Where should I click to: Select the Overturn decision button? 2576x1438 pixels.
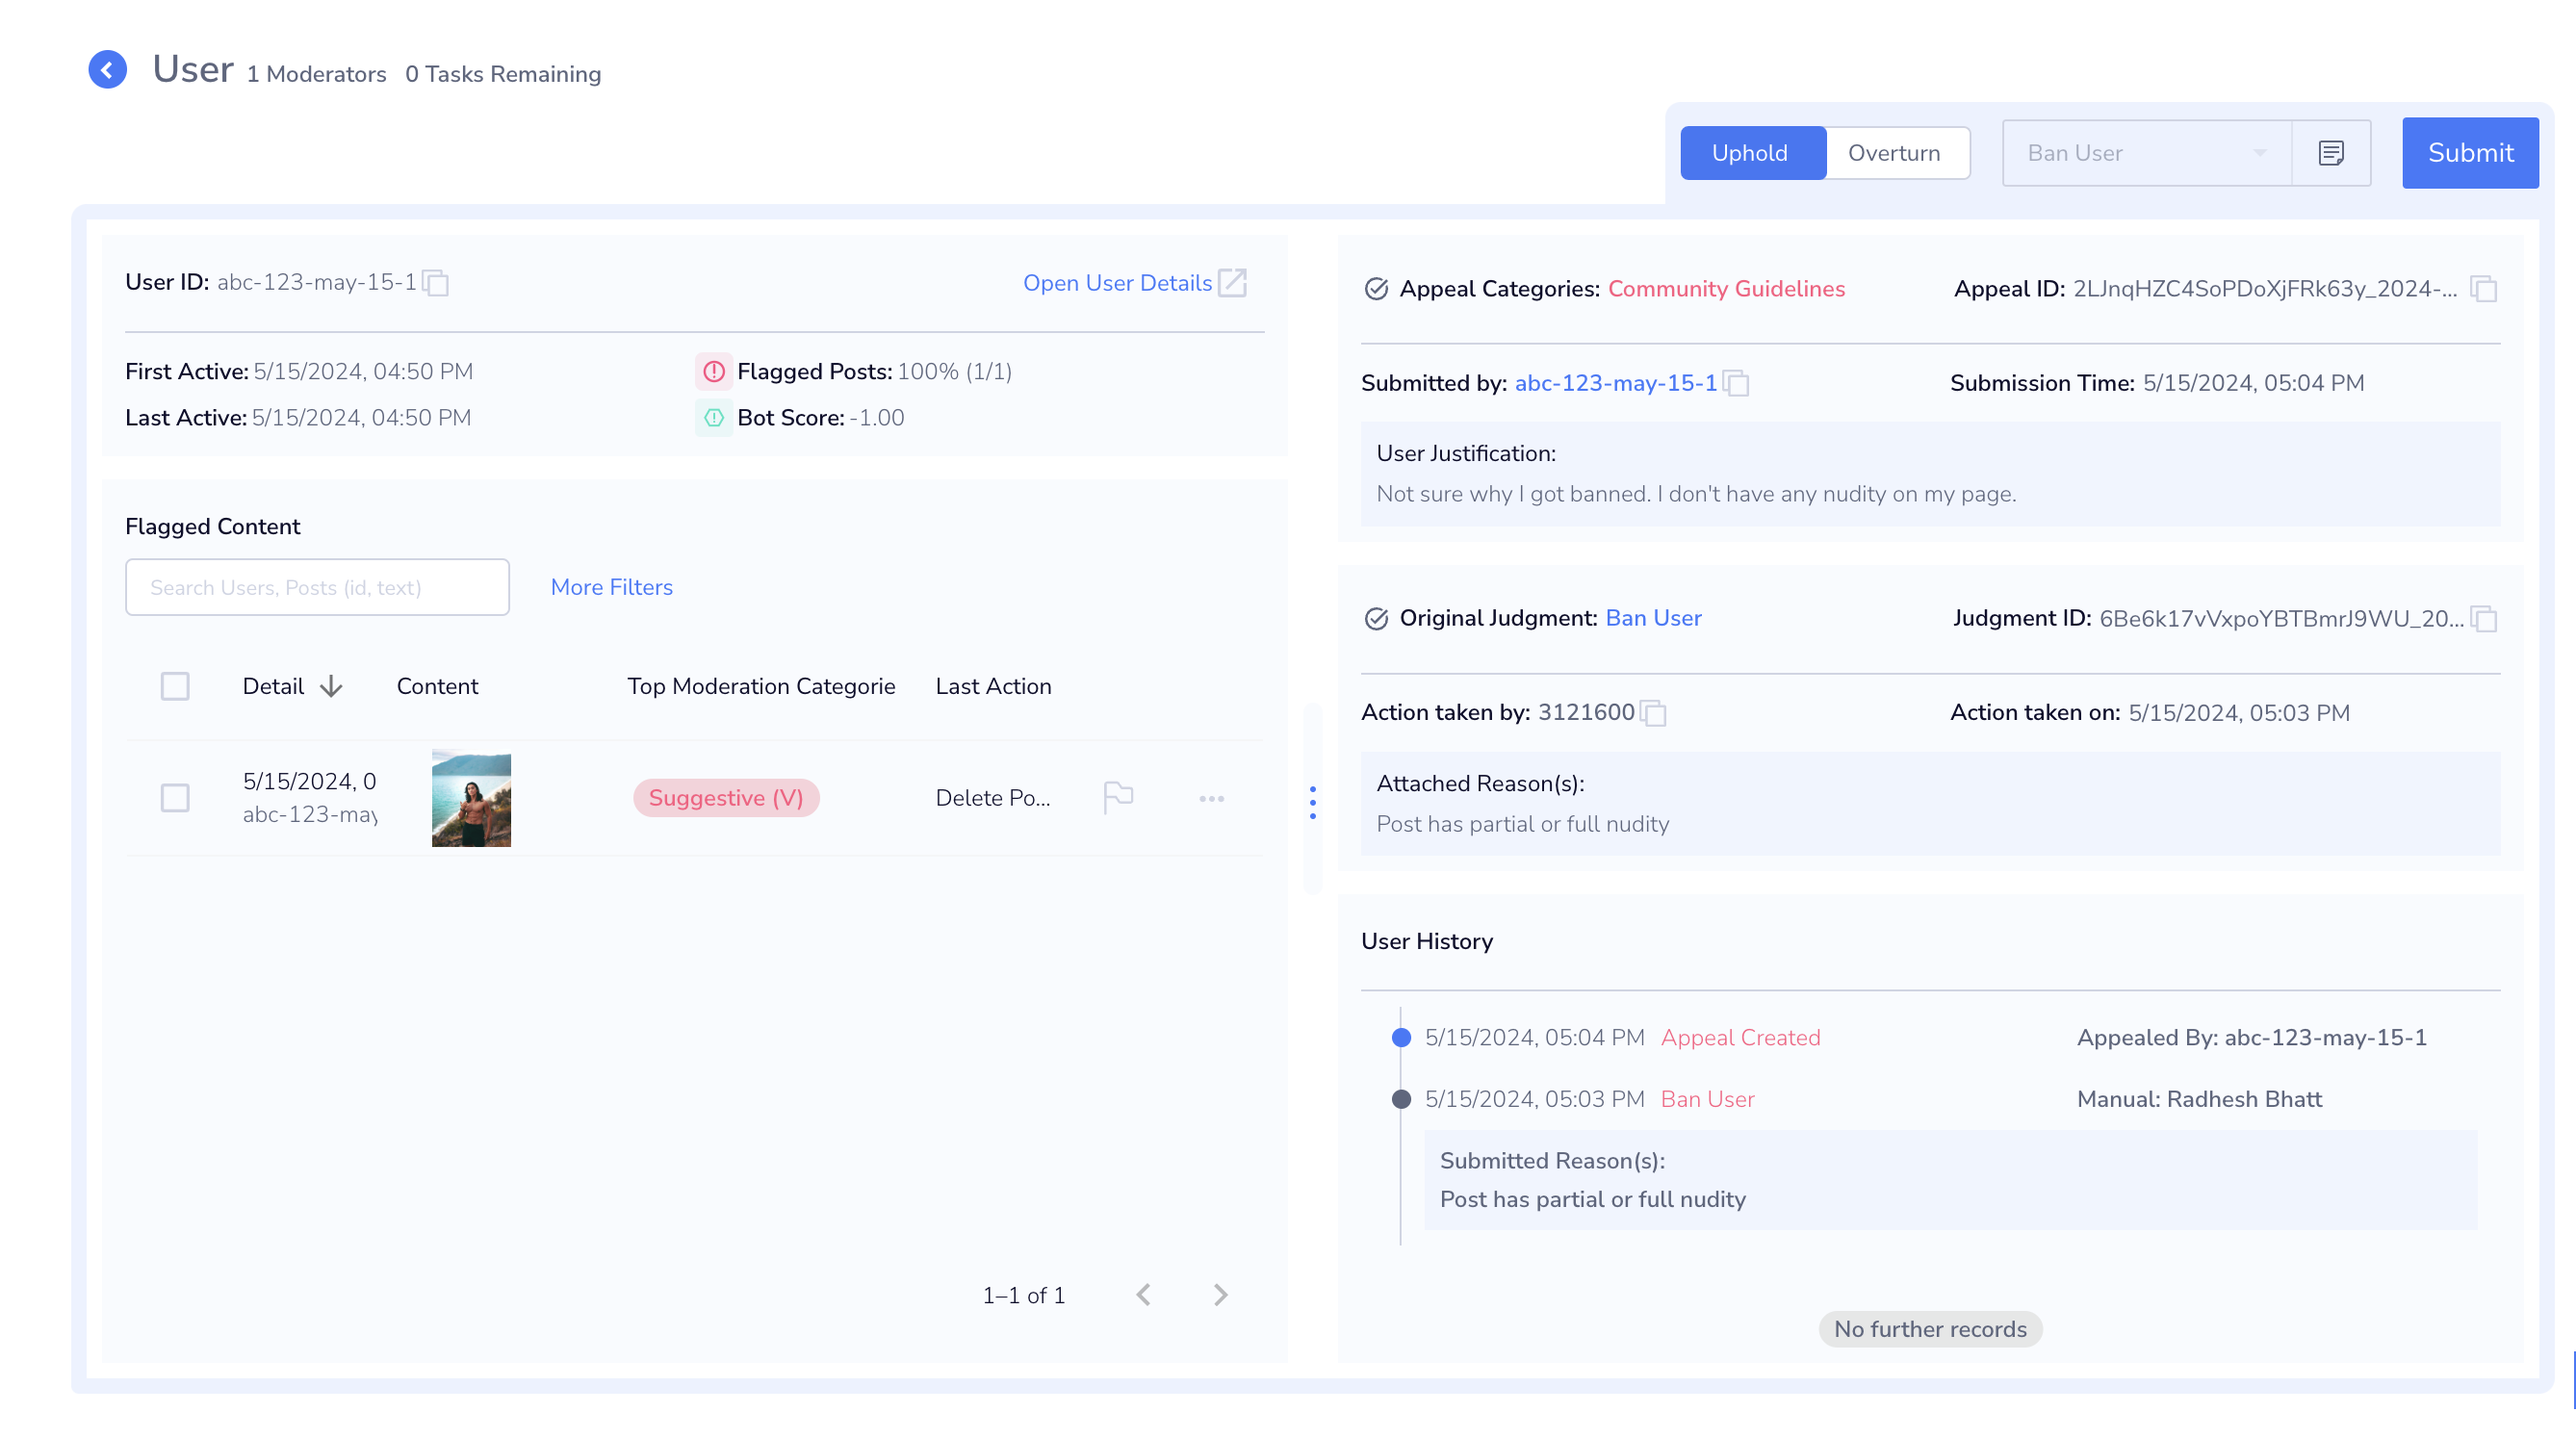coord(1893,152)
